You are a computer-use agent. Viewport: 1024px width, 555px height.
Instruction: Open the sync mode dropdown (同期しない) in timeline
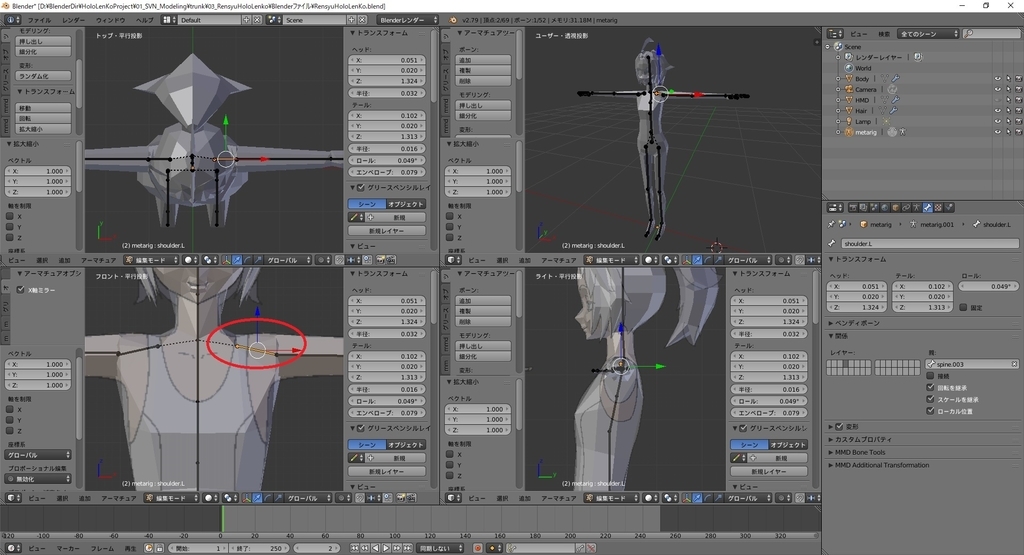tap(440, 548)
